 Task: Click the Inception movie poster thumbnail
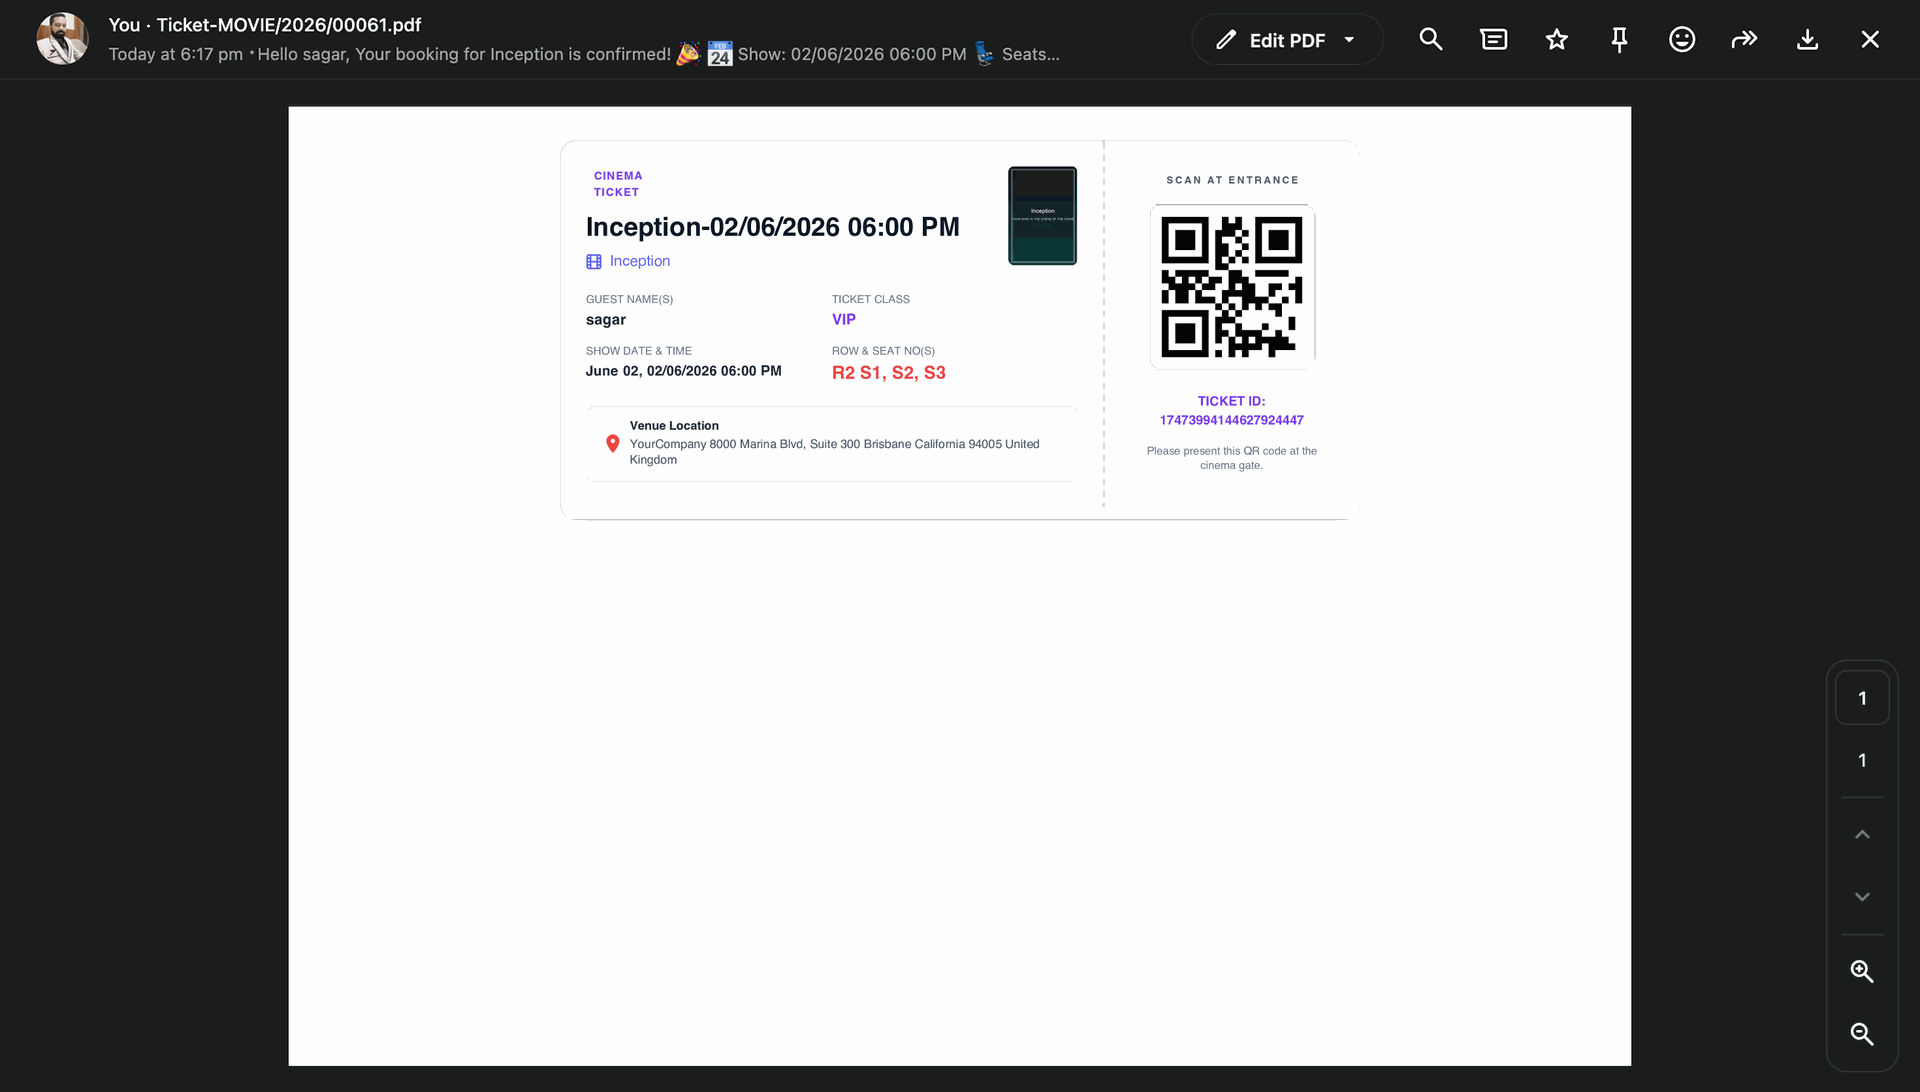(1042, 216)
